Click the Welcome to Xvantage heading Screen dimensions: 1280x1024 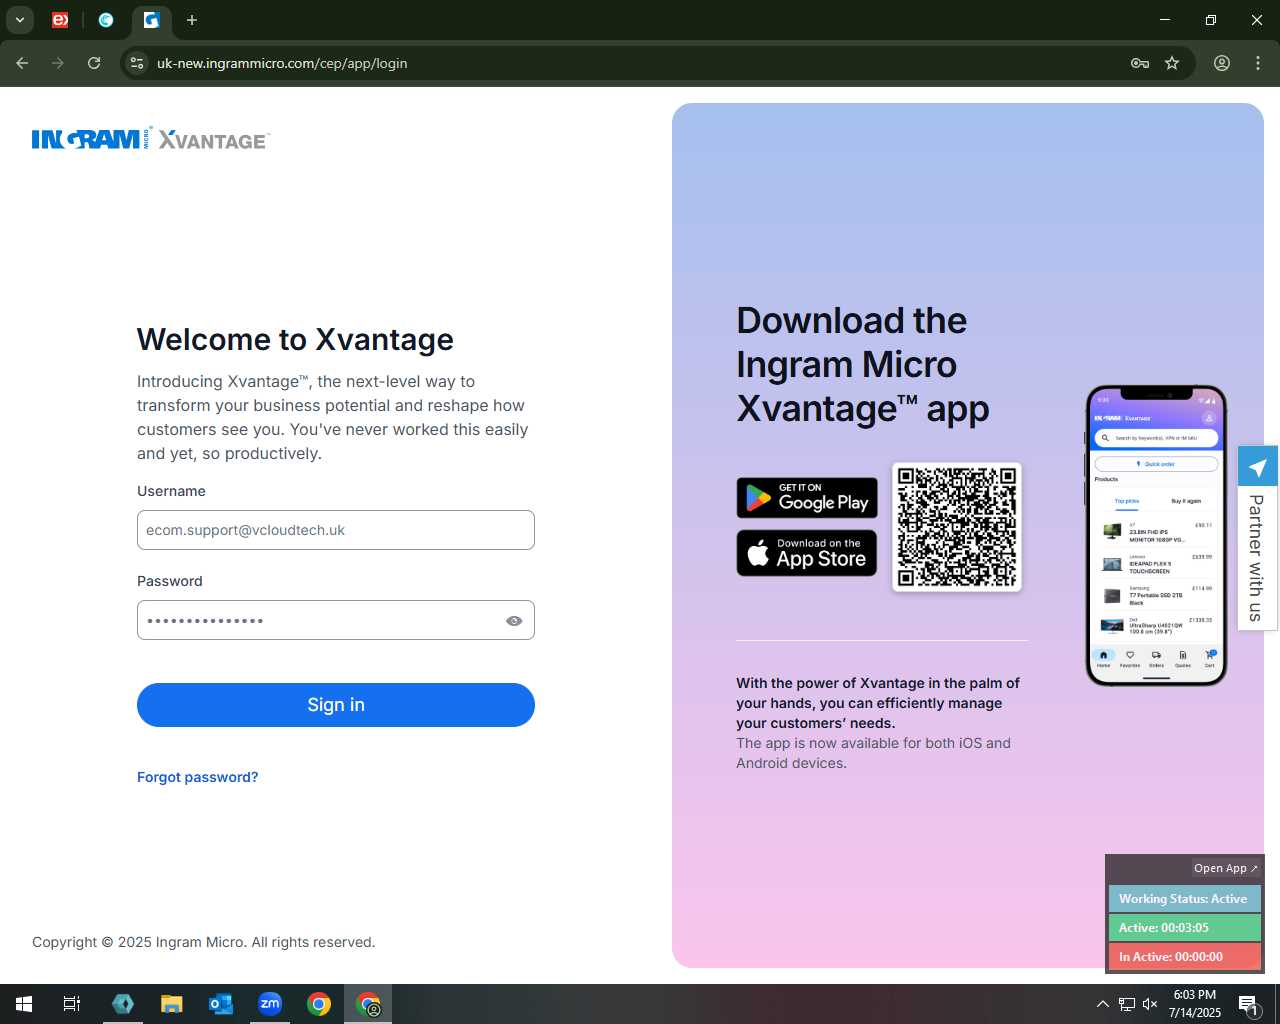(295, 340)
